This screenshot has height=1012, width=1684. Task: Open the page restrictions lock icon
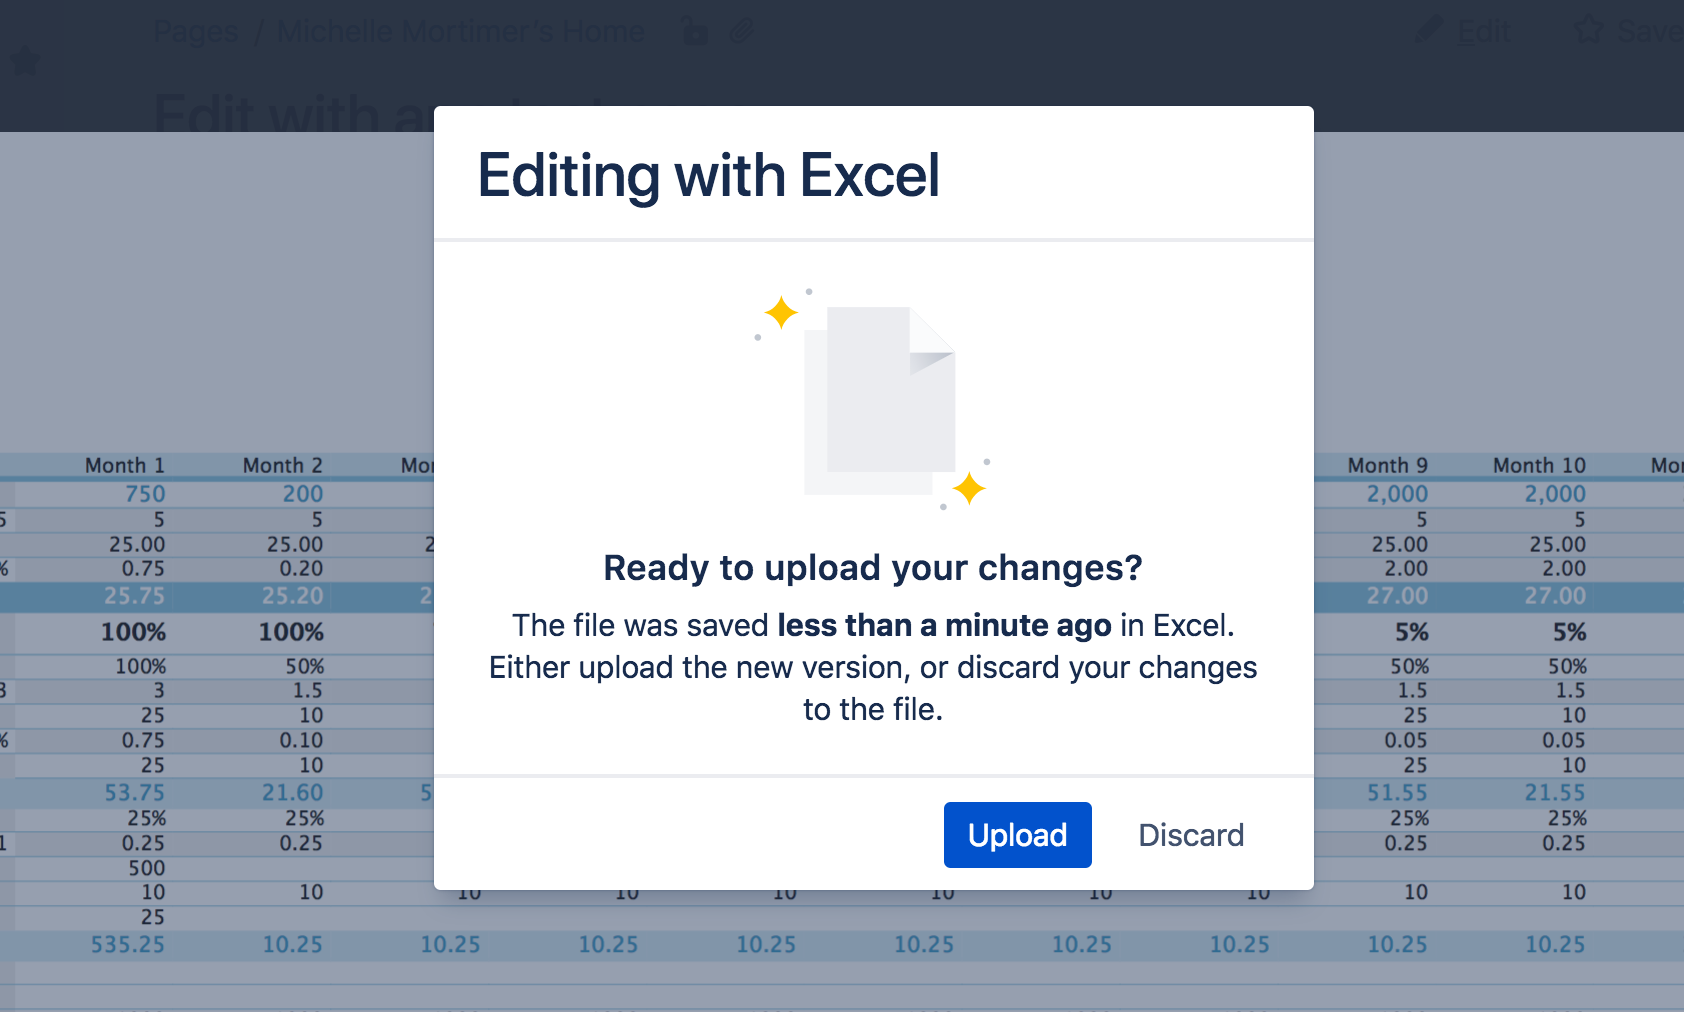[x=694, y=31]
